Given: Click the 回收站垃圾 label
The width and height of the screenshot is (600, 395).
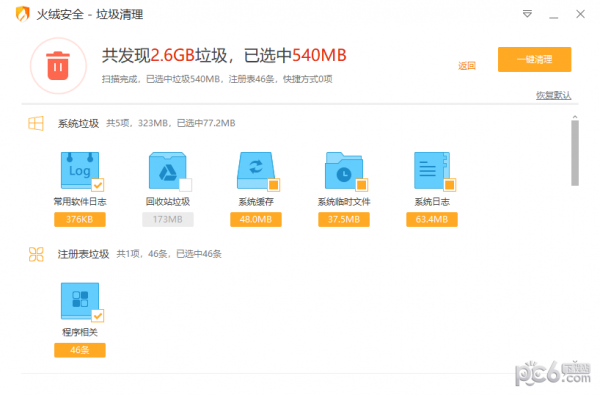Looking at the screenshot, I should click(168, 202).
